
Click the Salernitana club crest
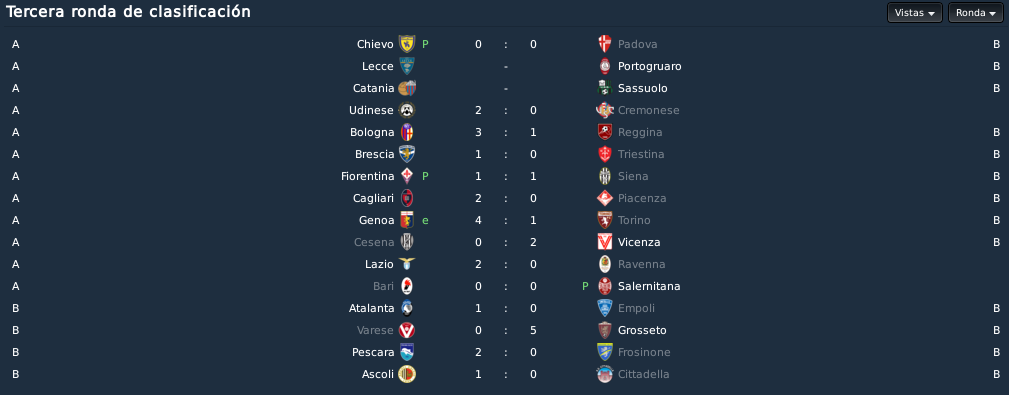(604, 286)
